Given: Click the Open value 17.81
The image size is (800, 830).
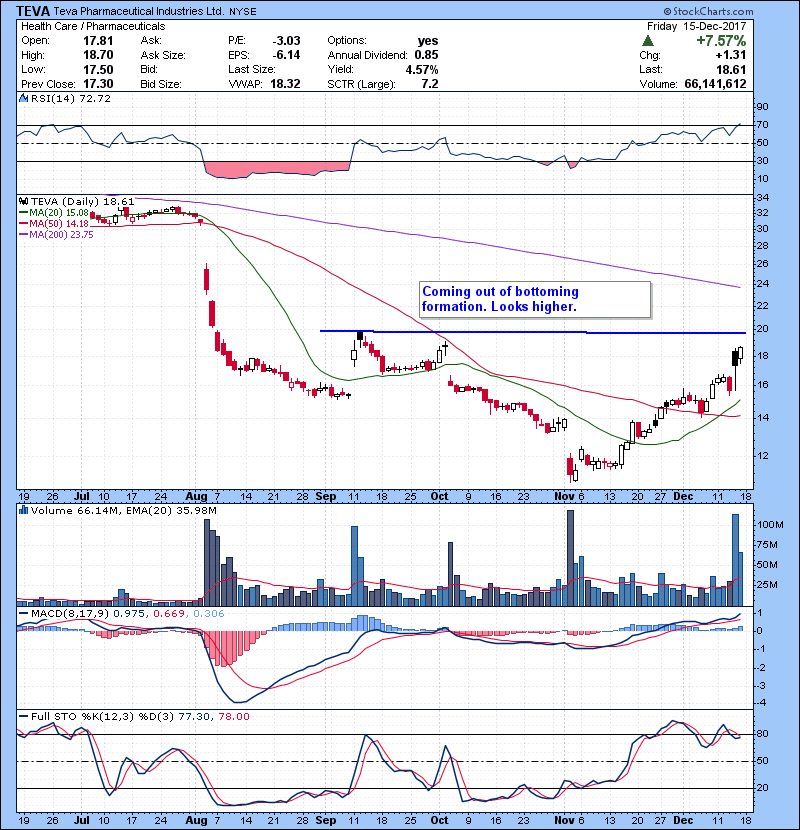Looking at the screenshot, I should click(x=98, y=41).
